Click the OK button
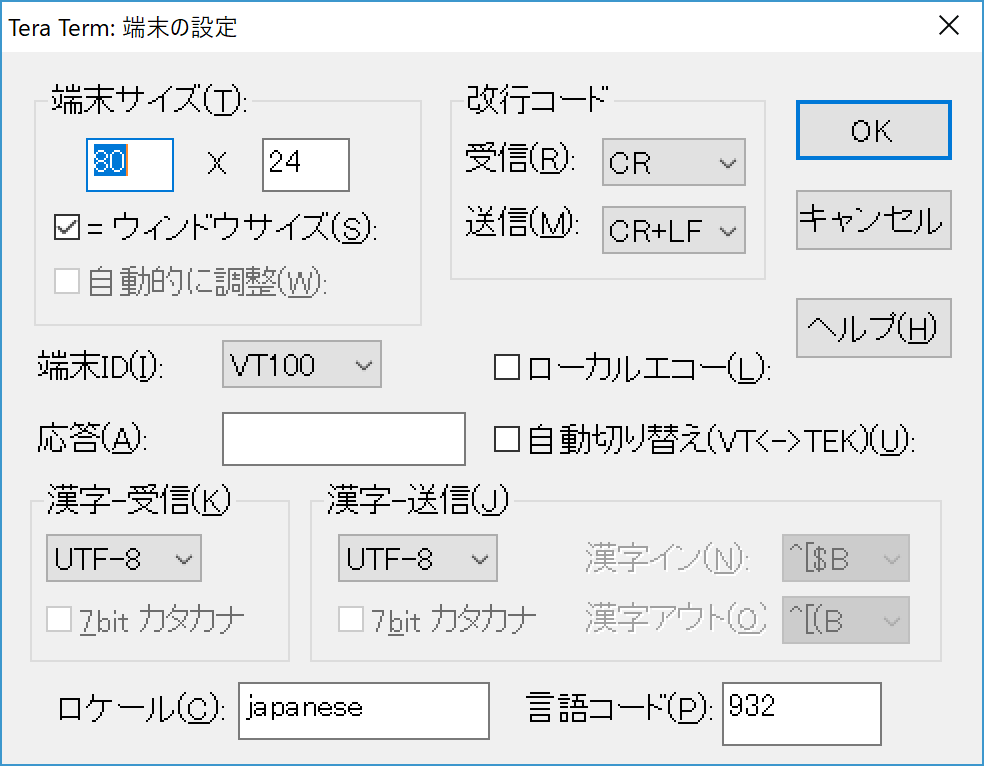Screen dimensions: 984x766 pos(873,131)
